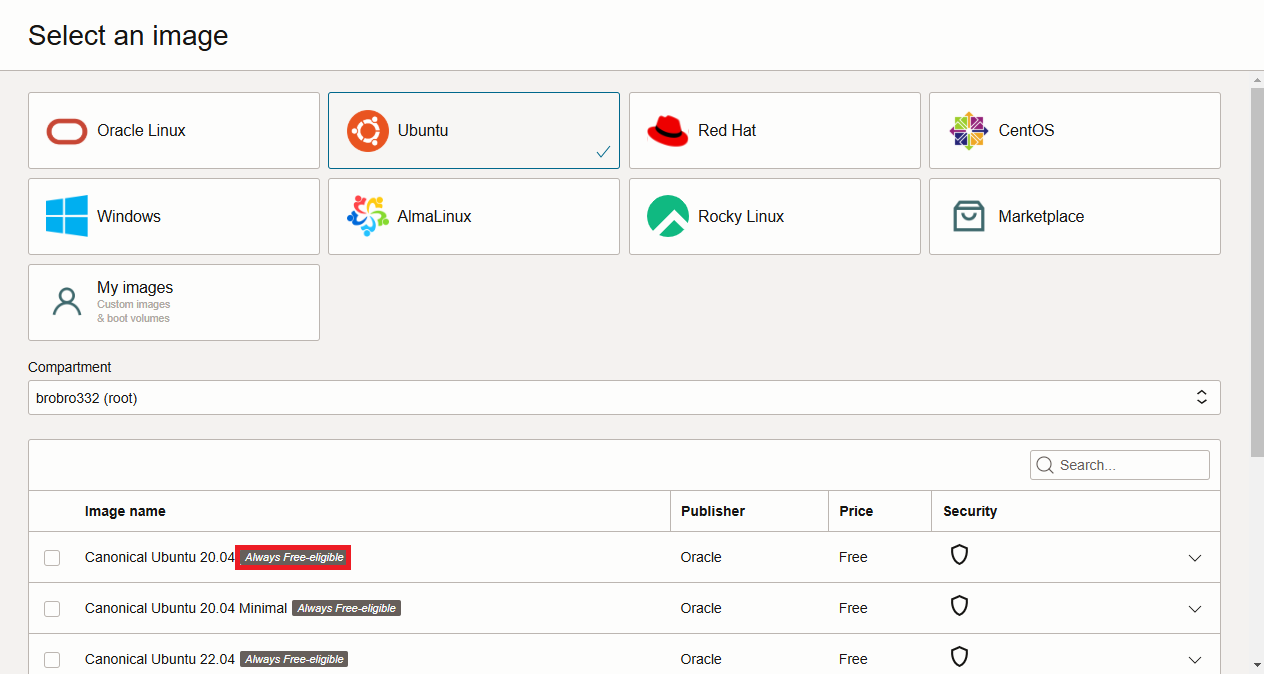Image resolution: width=1264 pixels, height=674 pixels.
Task: Click the checkmark on the selected Ubuntu card
Action: (603, 152)
